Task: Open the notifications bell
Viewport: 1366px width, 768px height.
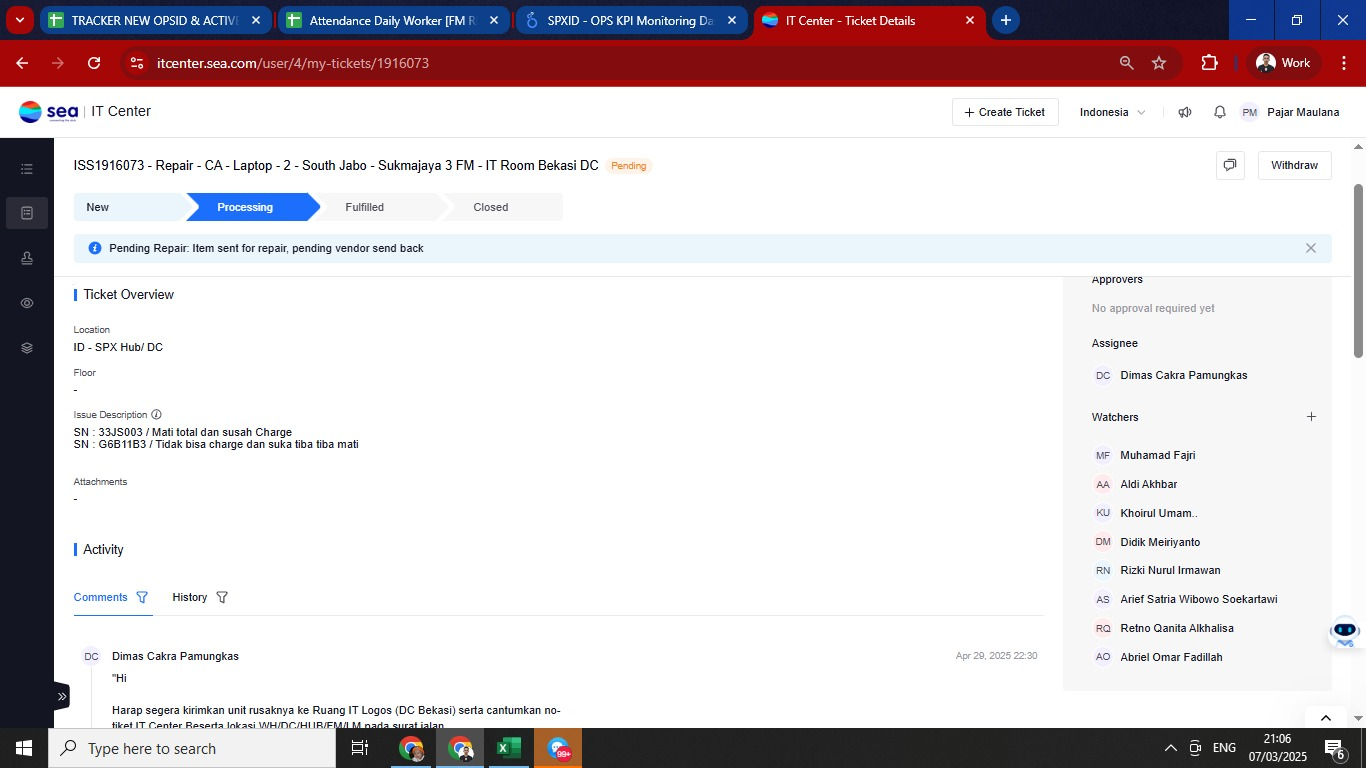Action: point(1220,112)
